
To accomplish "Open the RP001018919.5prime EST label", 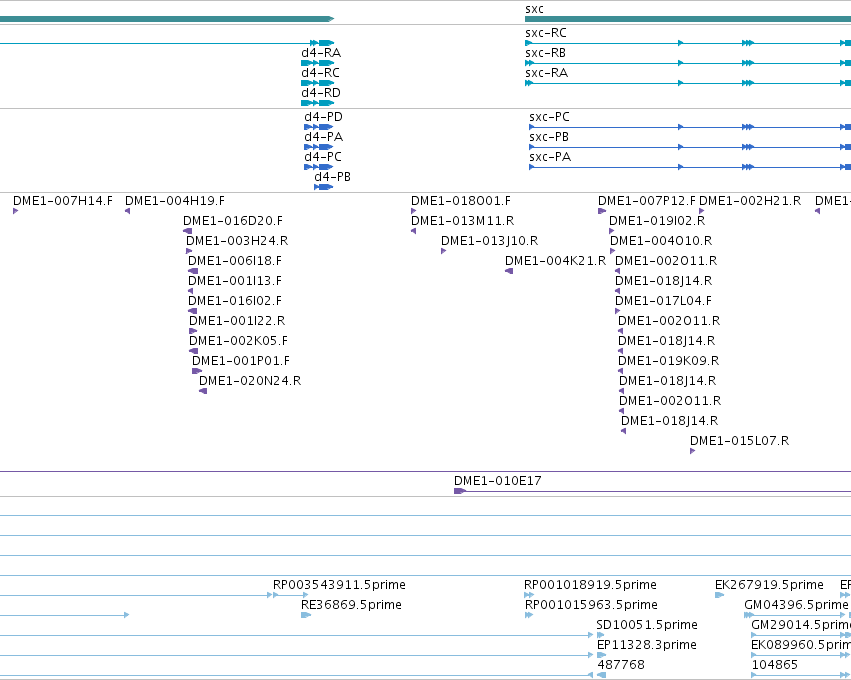I will (x=590, y=585).
